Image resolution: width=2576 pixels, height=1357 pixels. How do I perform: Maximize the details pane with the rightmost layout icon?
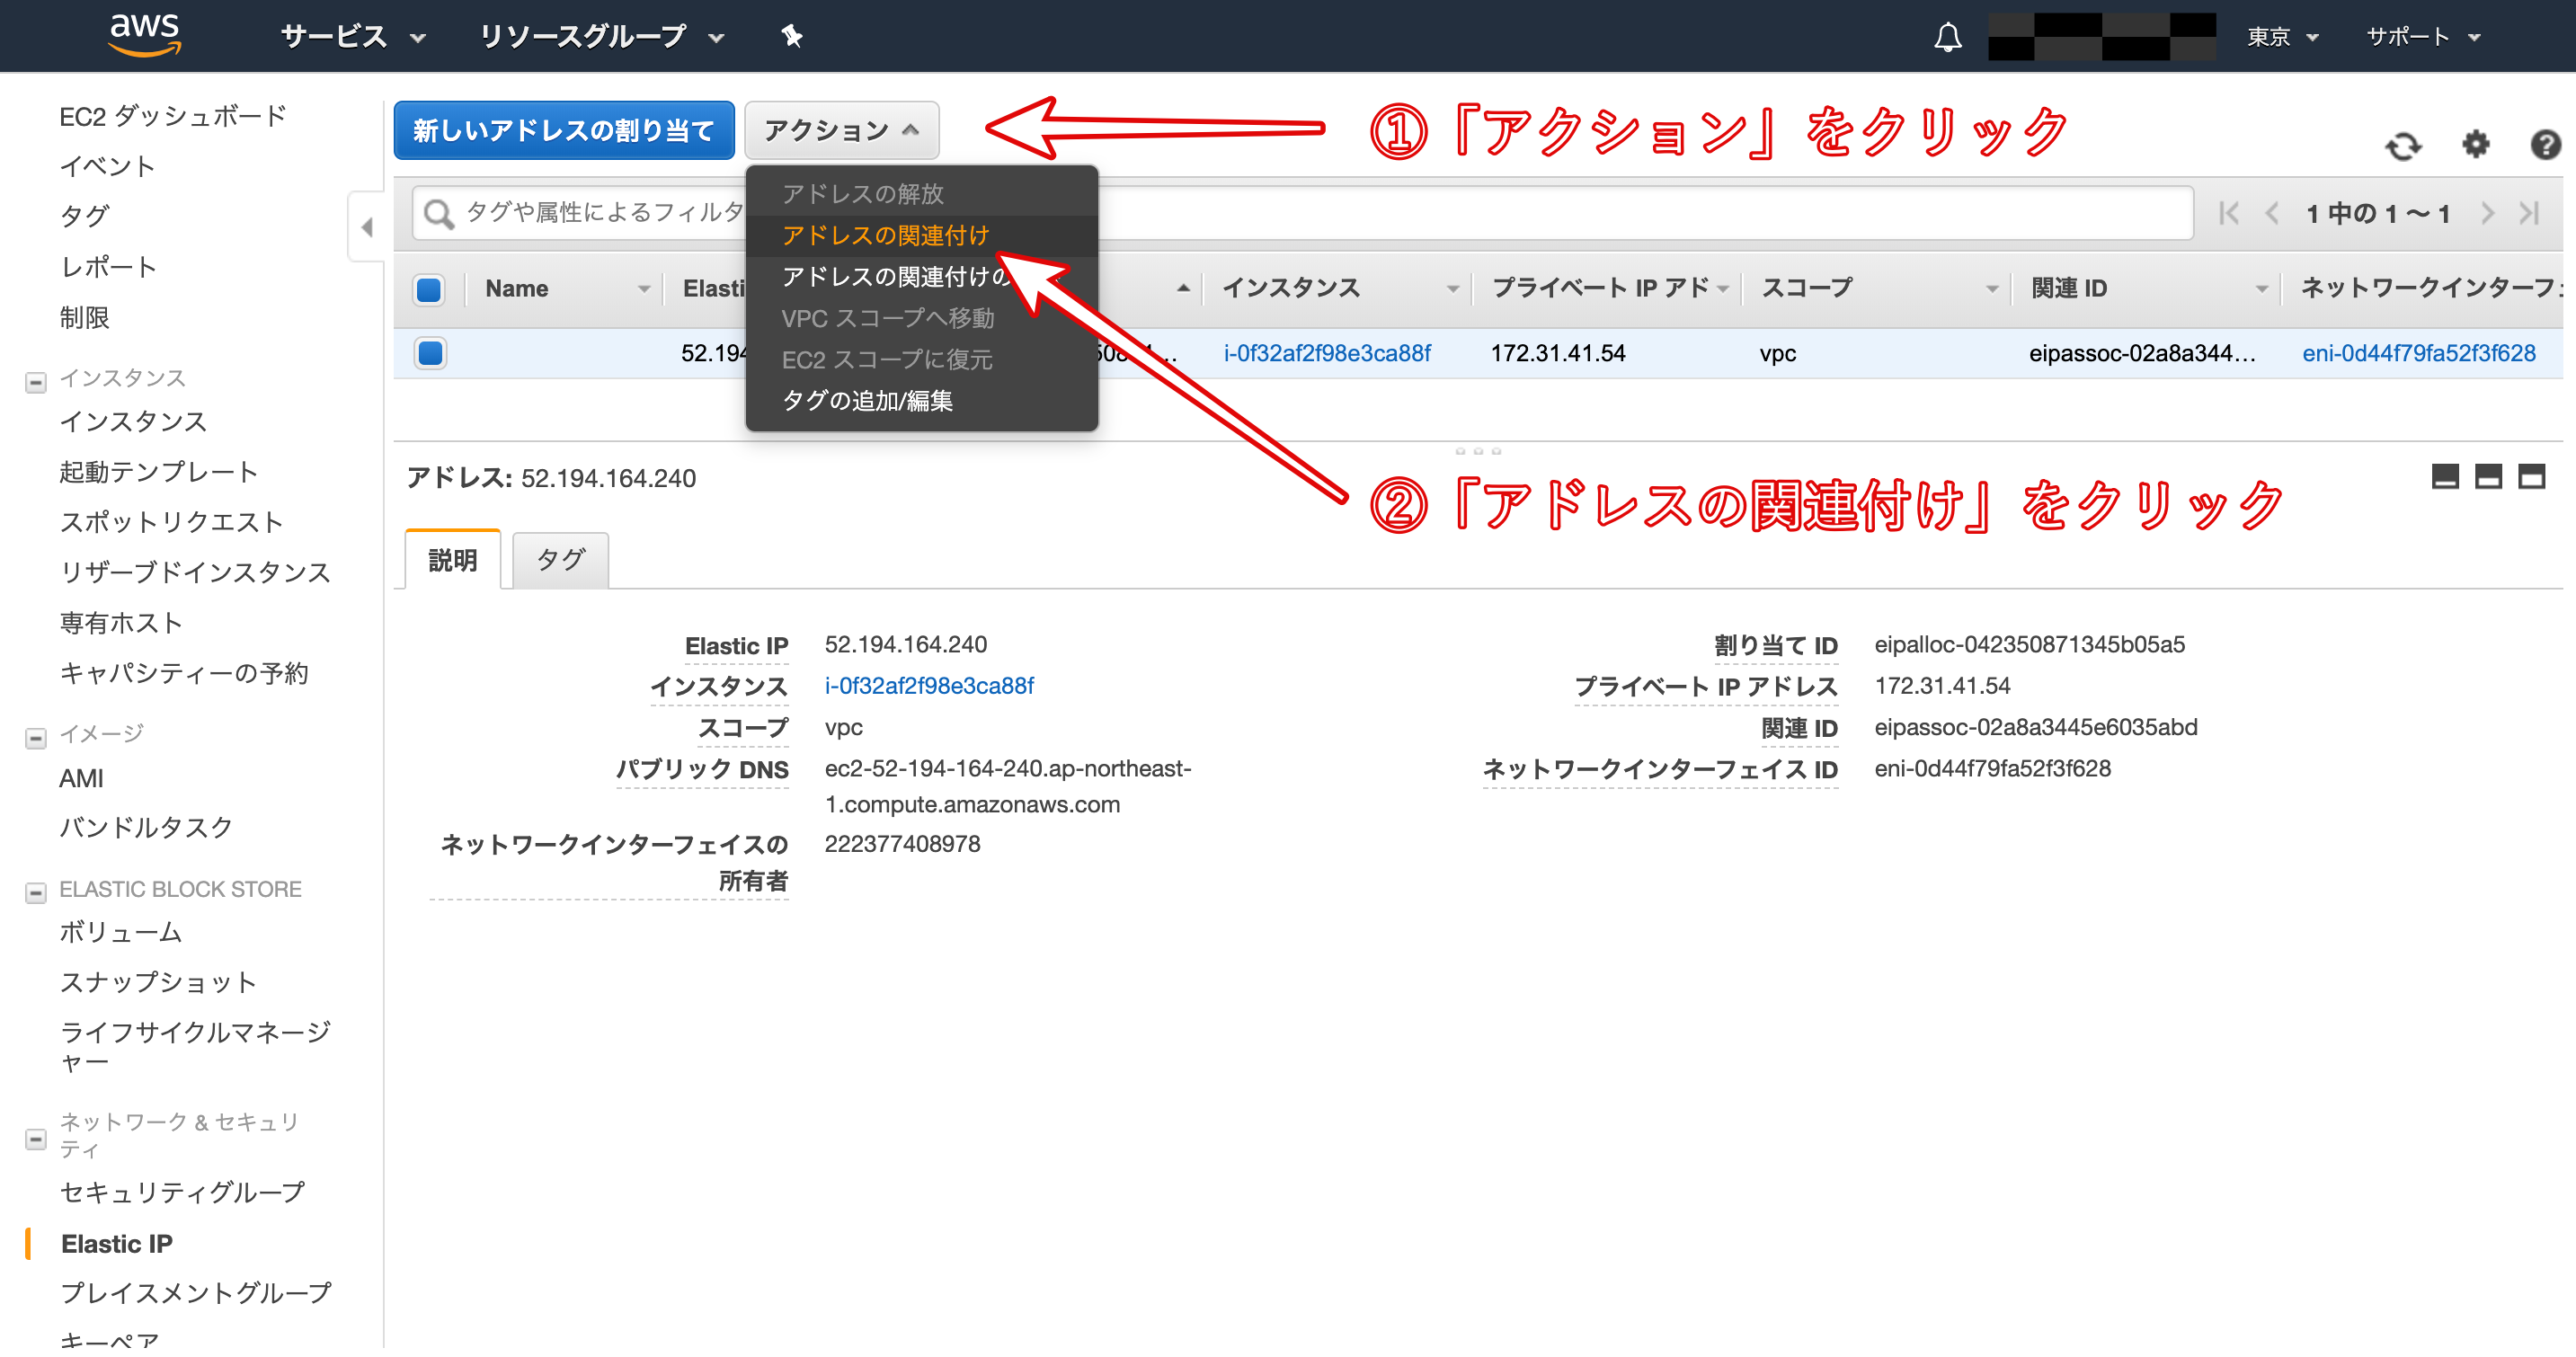click(x=2531, y=476)
